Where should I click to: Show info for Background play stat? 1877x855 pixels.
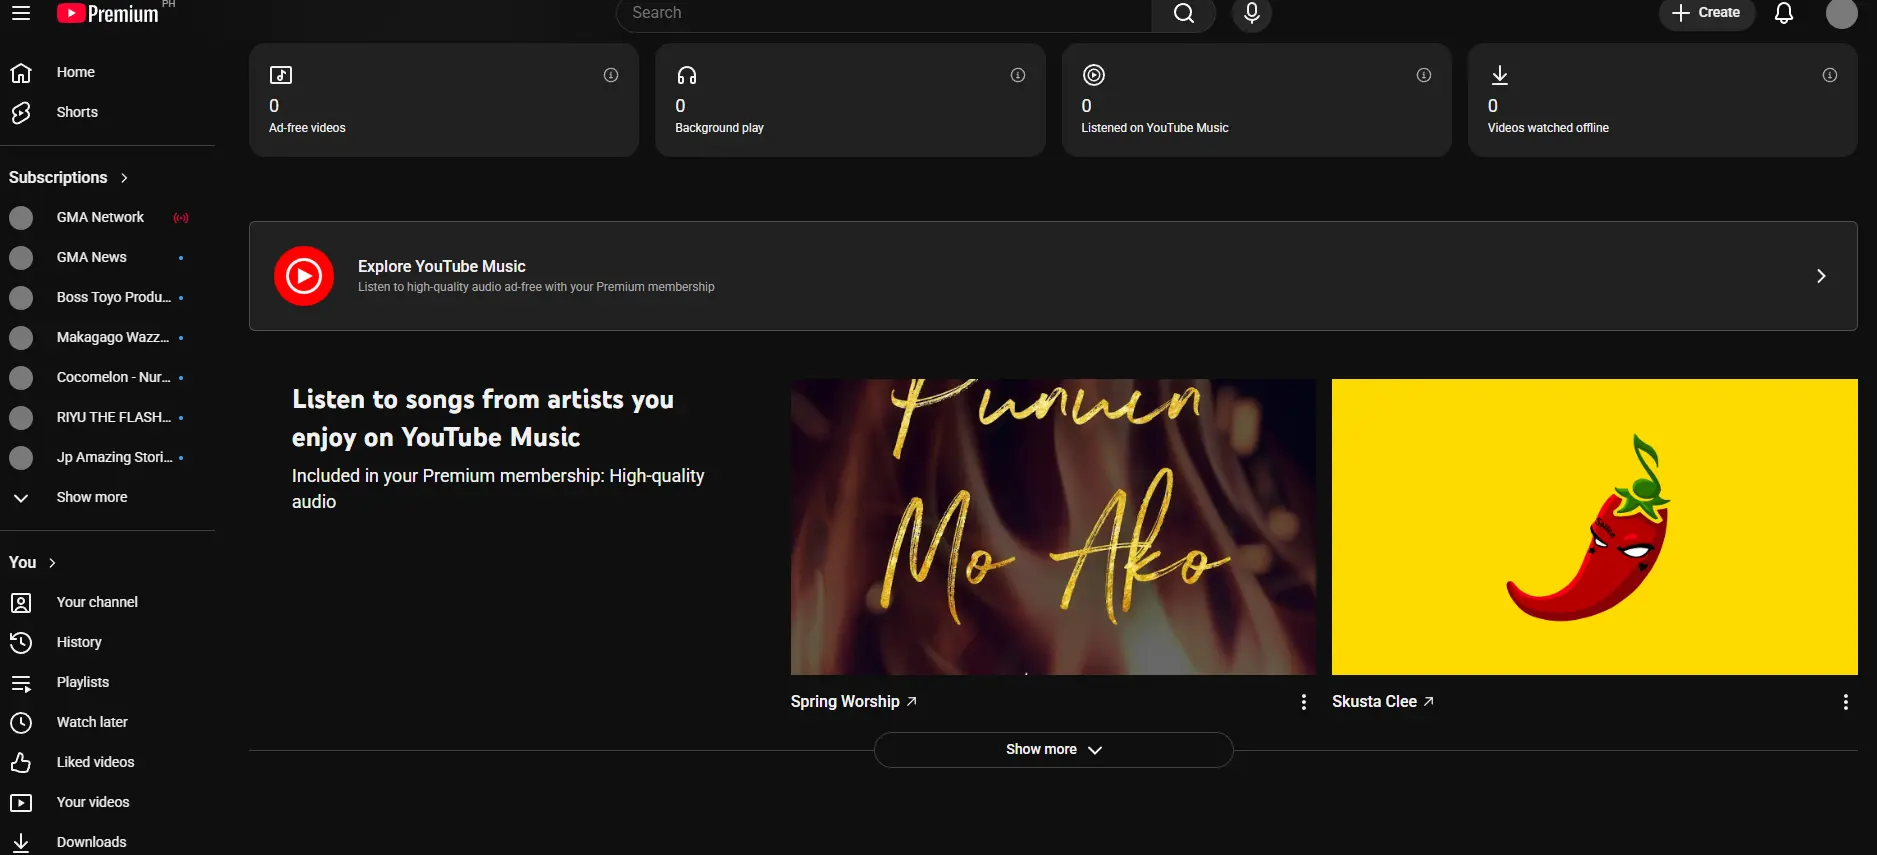1018,75
